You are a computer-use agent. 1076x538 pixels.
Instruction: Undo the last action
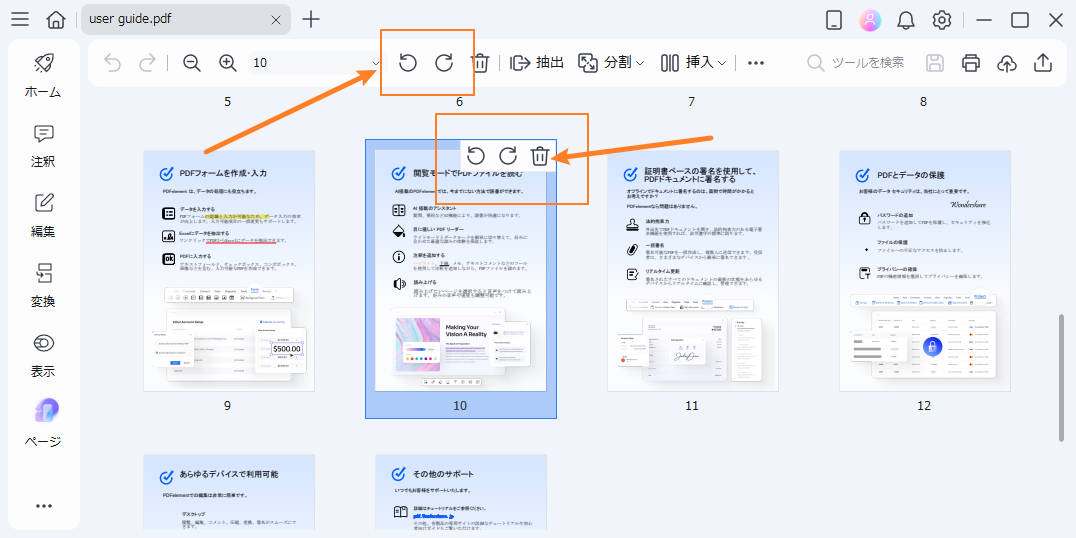coord(112,62)
